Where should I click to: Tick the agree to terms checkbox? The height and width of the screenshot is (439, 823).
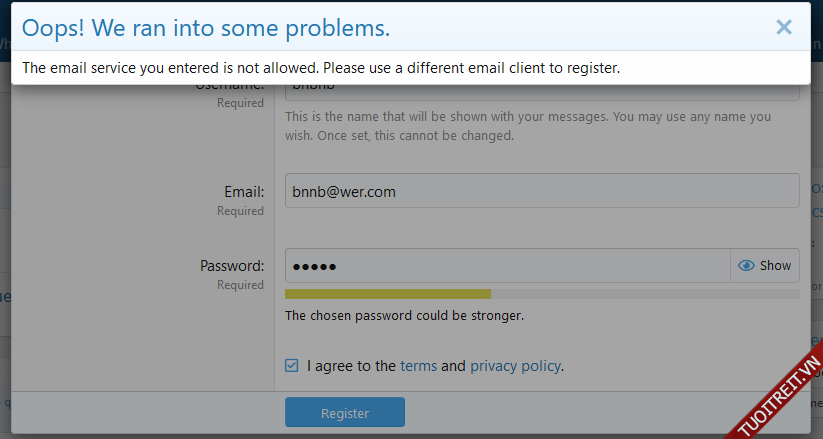tap(291, 366)
